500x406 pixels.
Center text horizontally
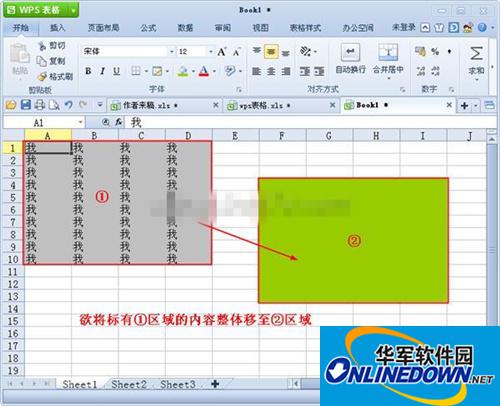coord(271,71)
